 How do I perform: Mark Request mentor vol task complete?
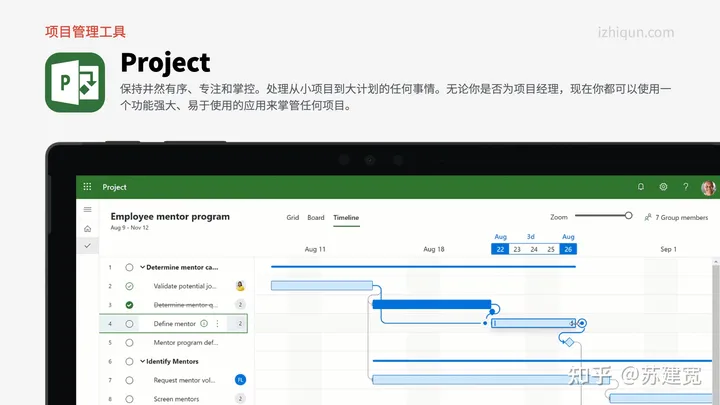129,380
